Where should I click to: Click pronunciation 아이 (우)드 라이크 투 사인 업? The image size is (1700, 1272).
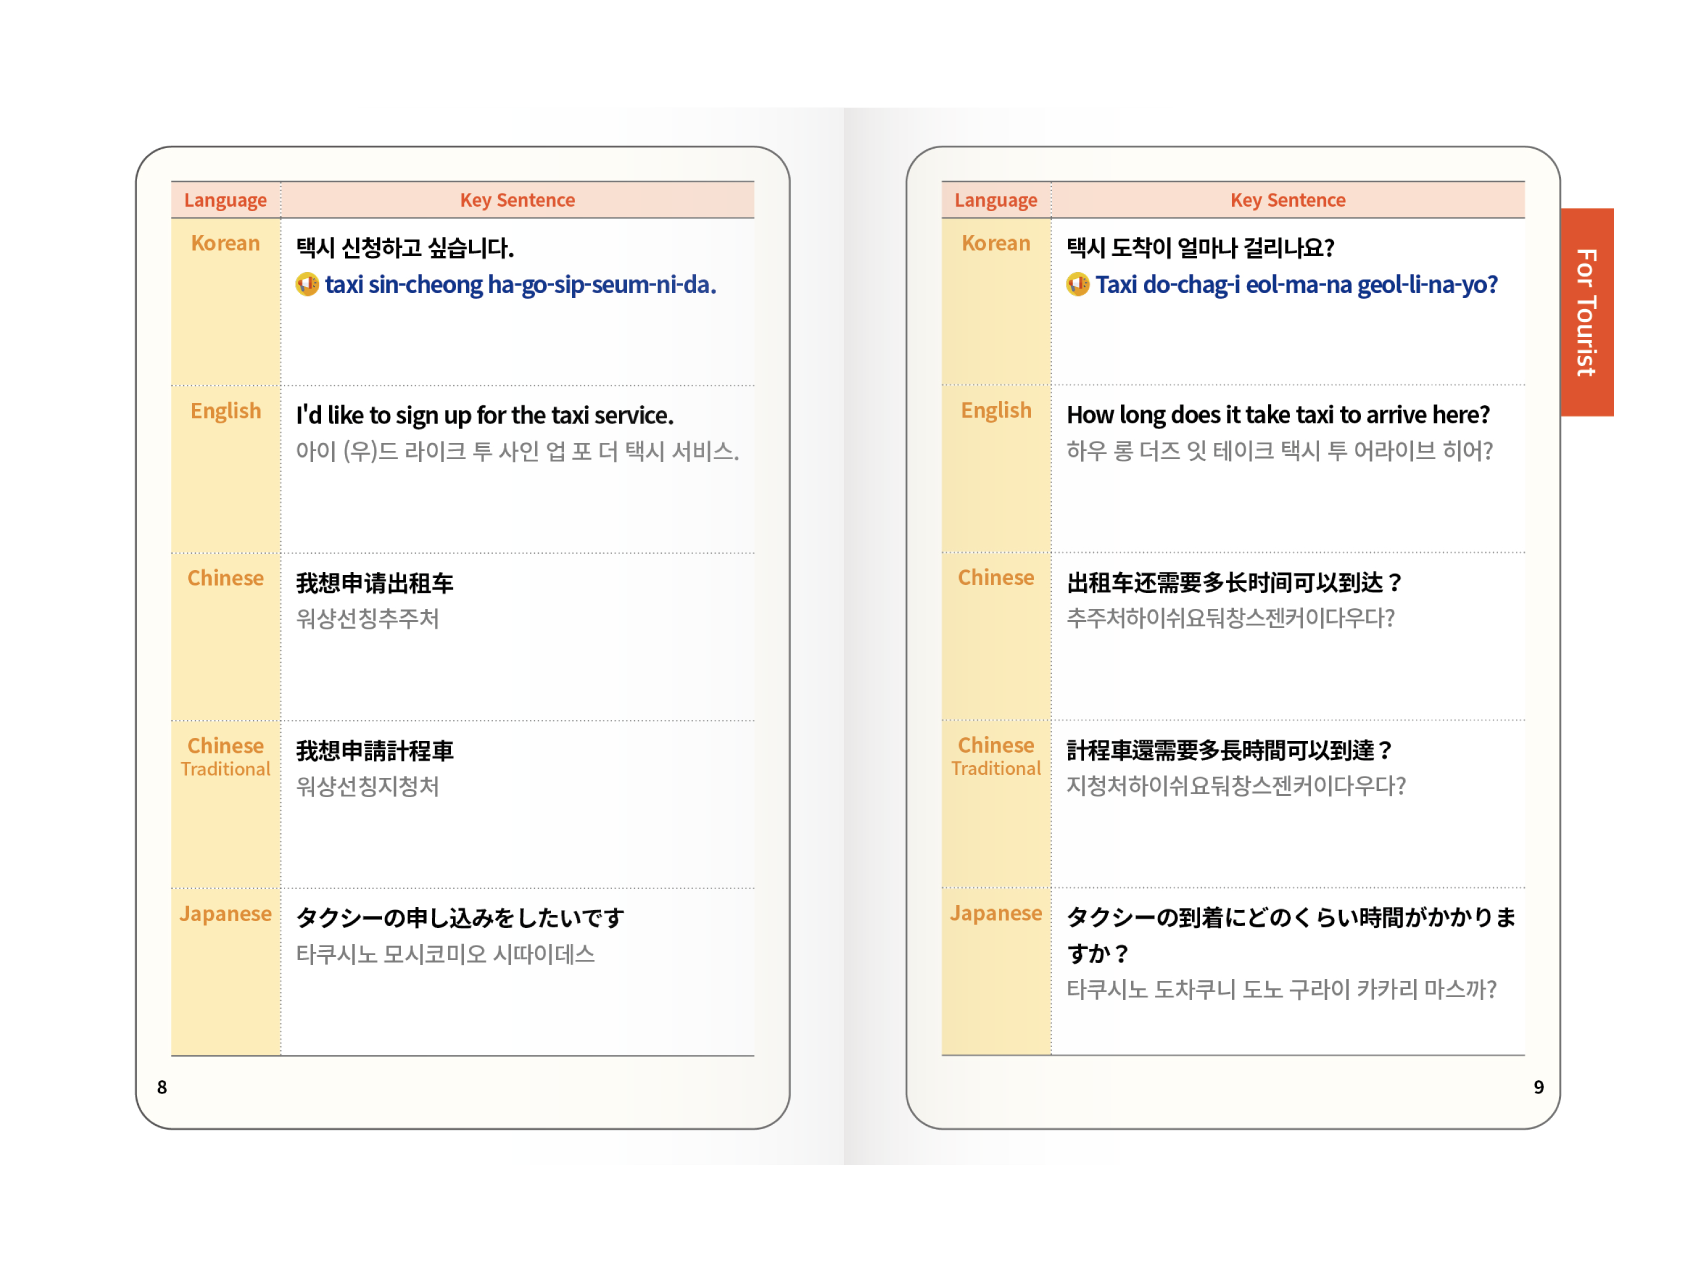click(x=517, y=452)
